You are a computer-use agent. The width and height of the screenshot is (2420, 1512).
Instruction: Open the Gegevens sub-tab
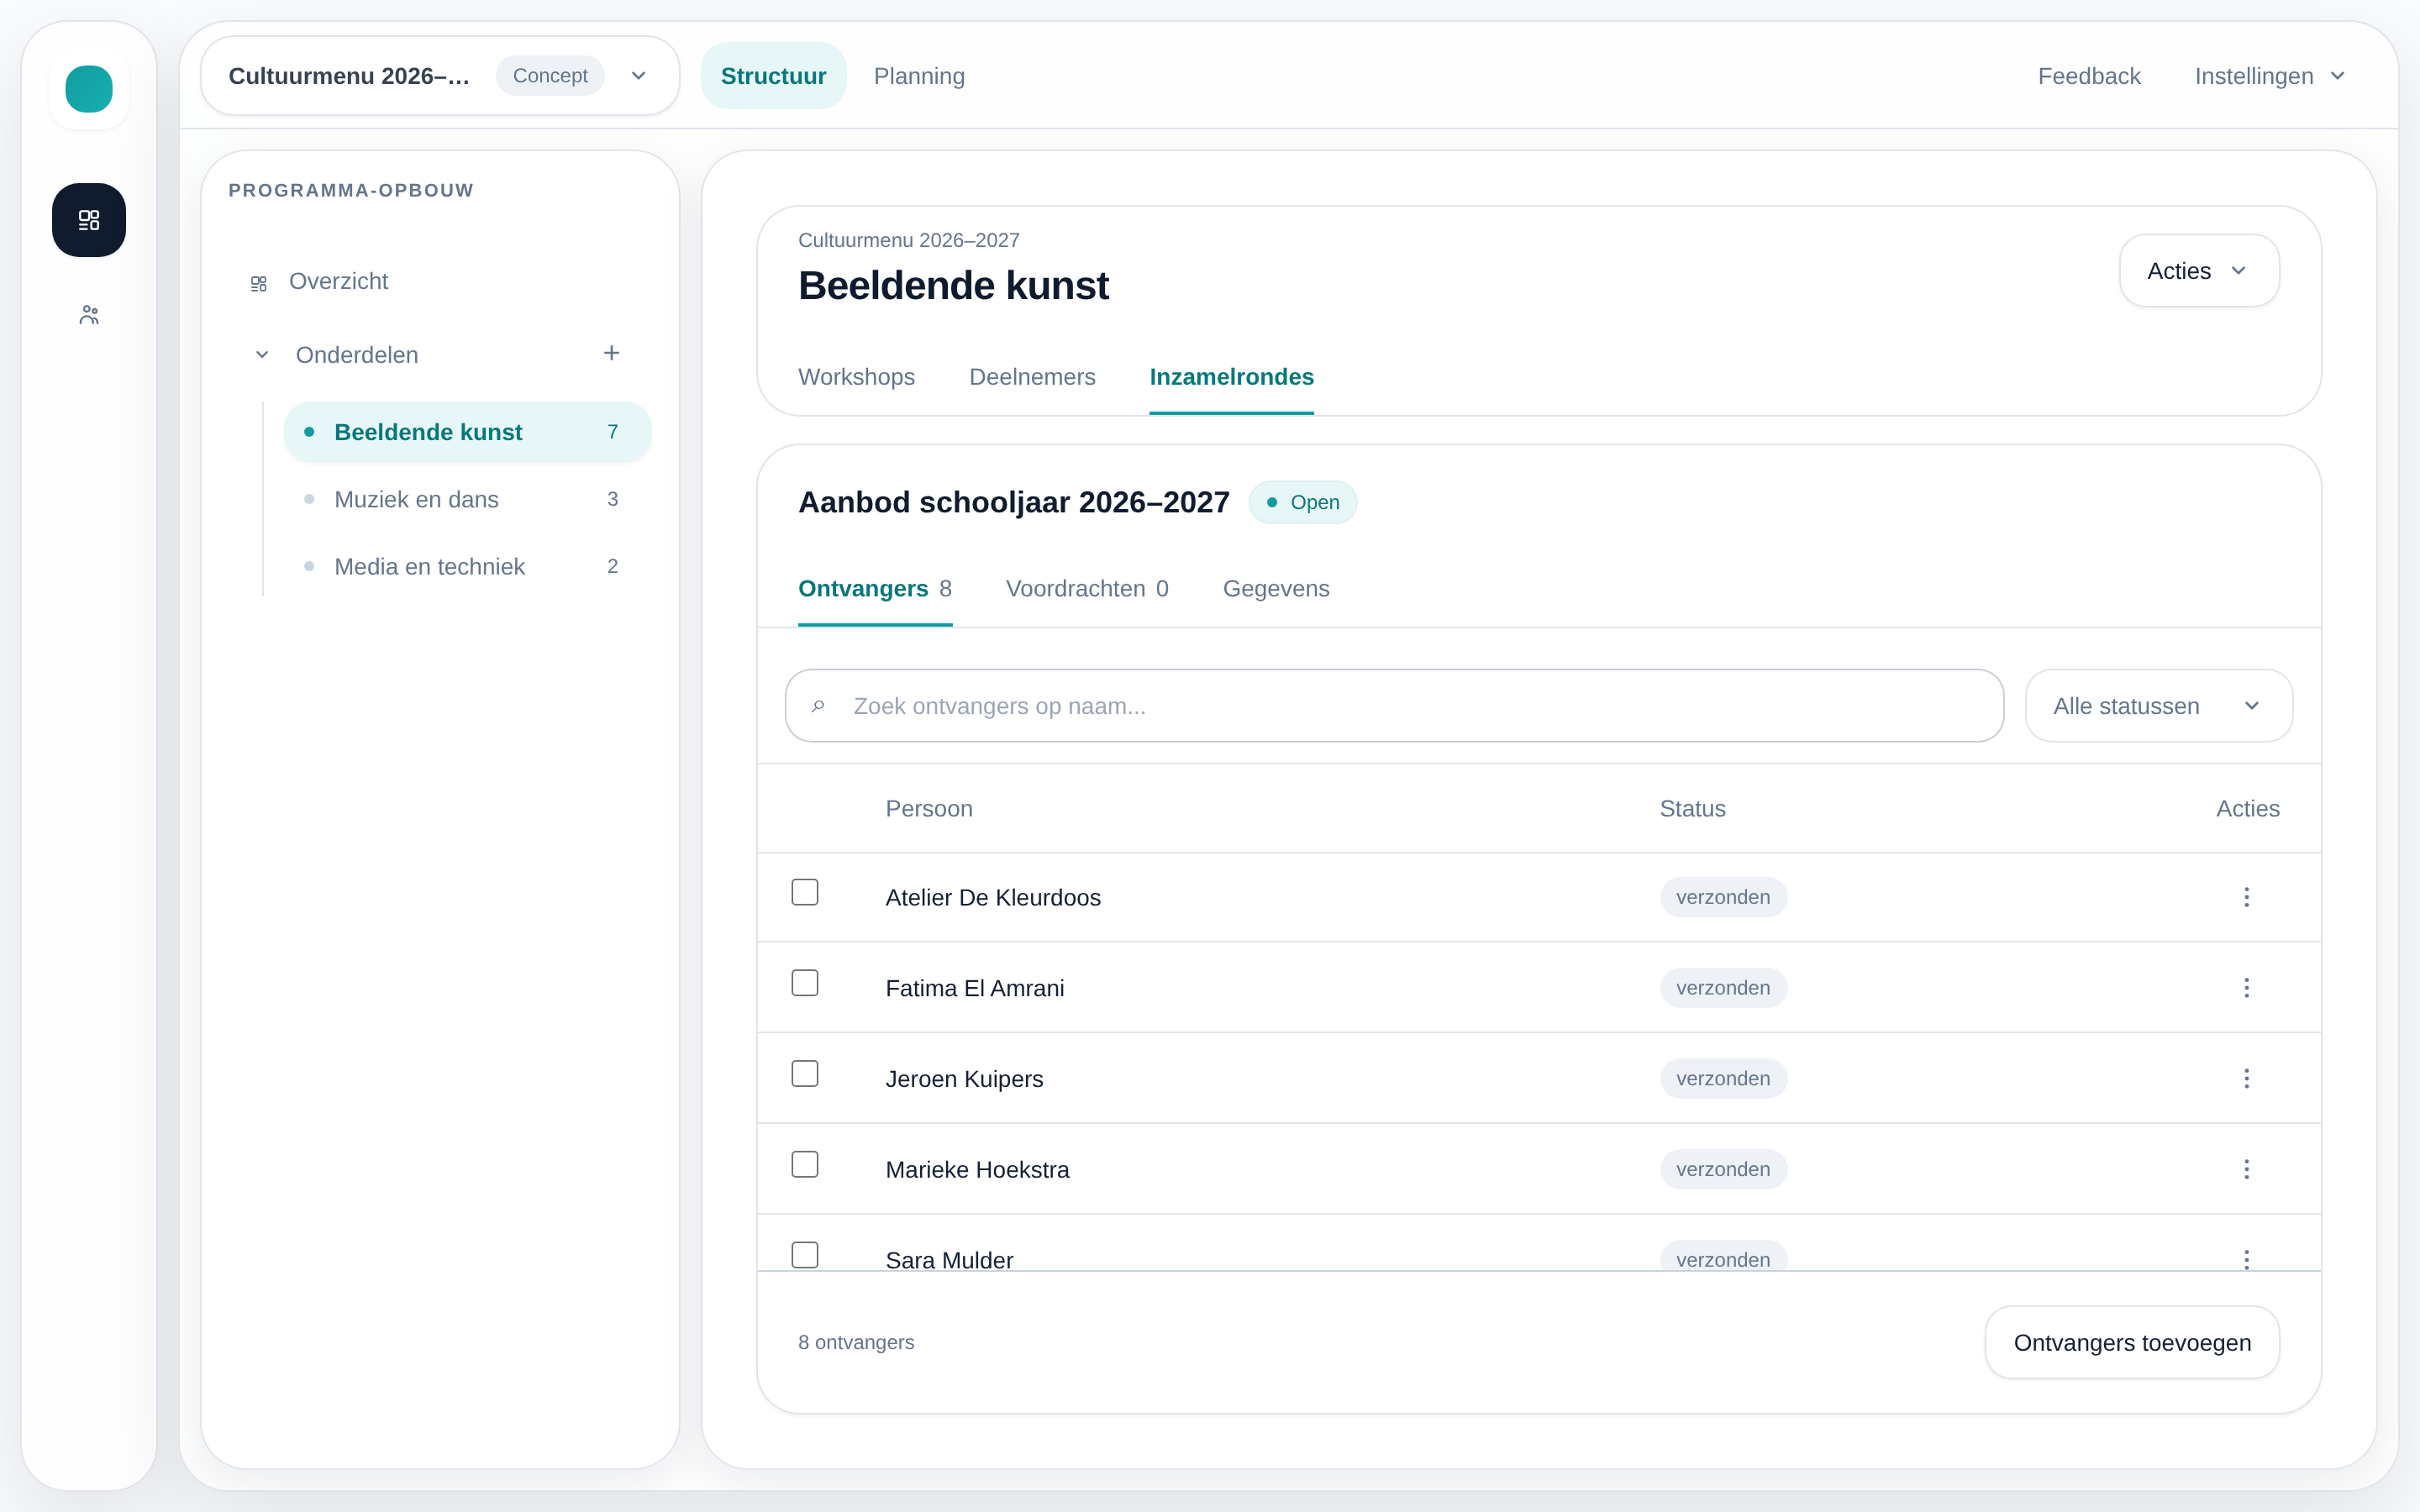click(1276, 589)
